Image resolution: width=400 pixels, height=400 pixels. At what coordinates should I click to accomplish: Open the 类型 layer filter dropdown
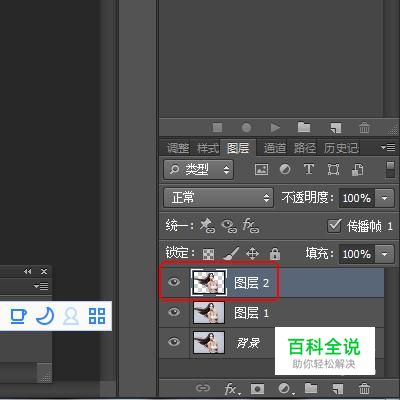(198, 170)
